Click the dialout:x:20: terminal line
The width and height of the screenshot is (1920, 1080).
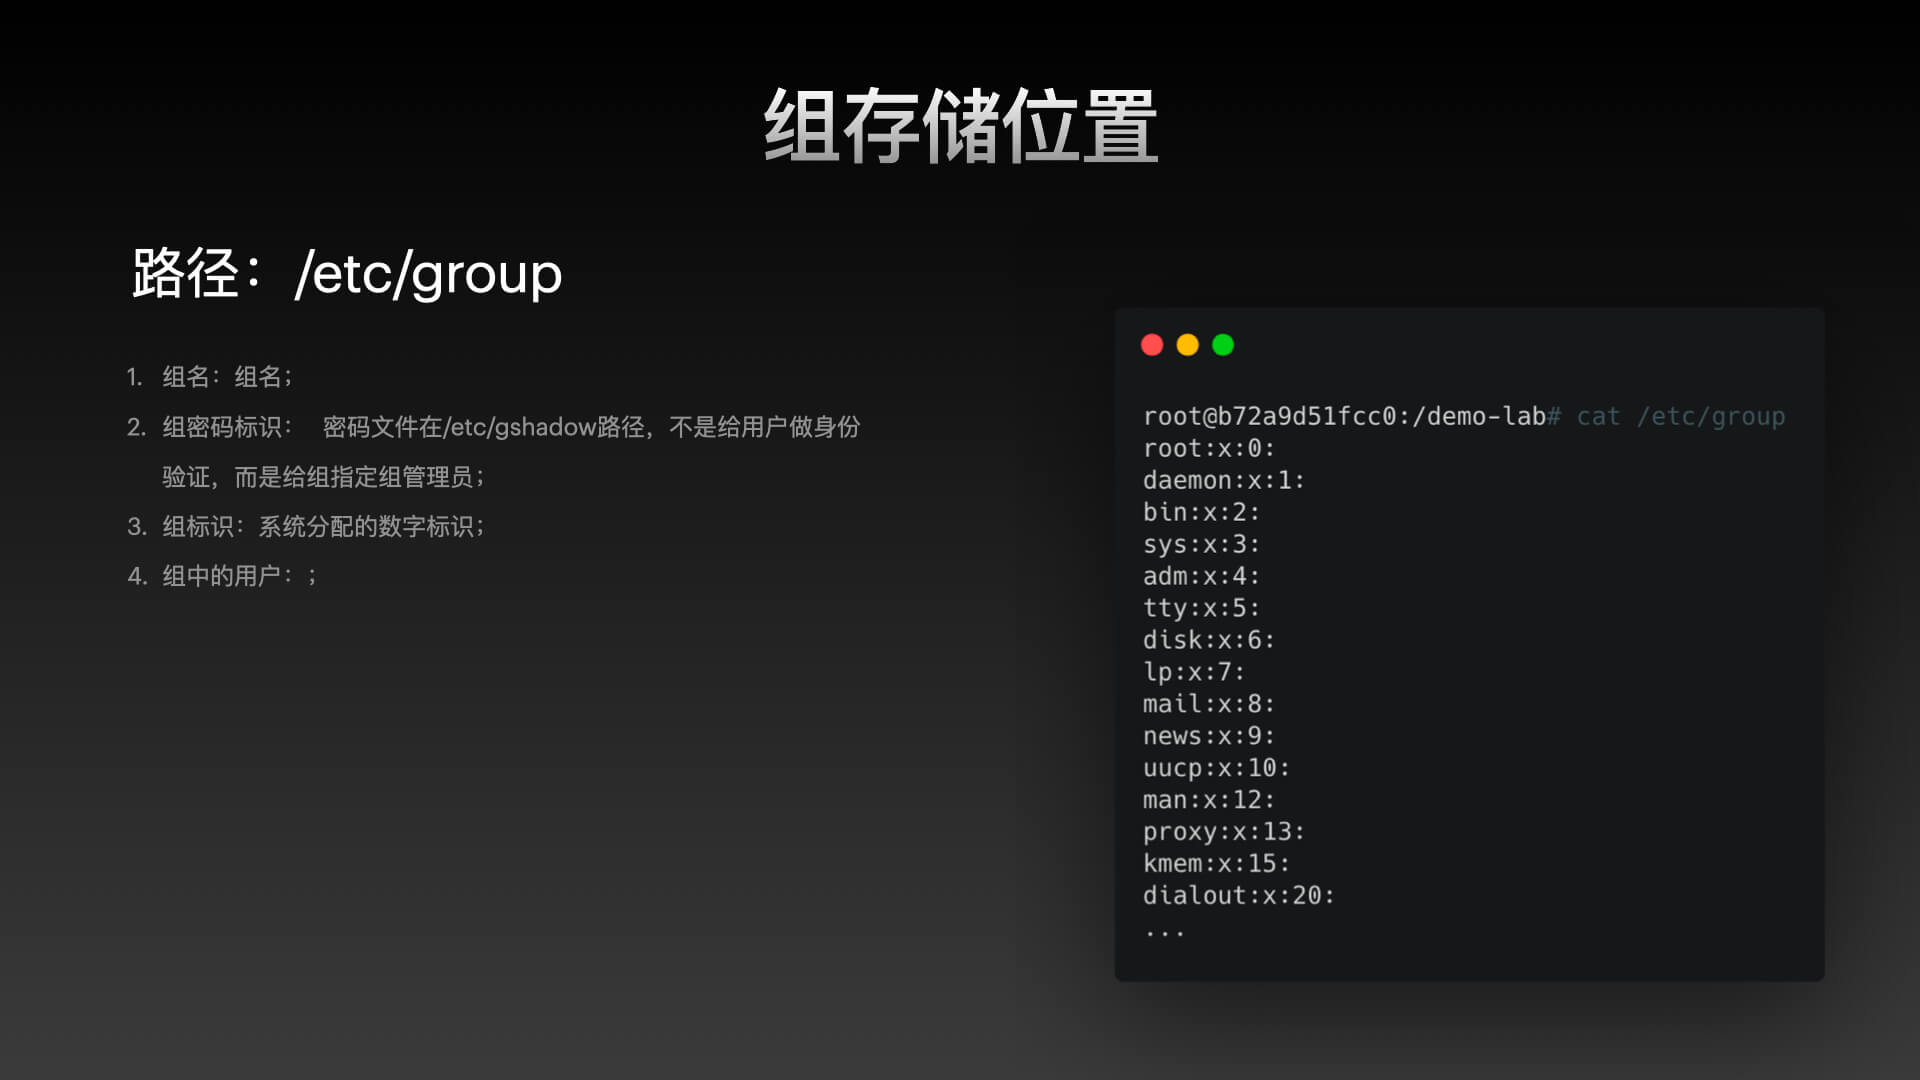click(x=1238, y=895)
